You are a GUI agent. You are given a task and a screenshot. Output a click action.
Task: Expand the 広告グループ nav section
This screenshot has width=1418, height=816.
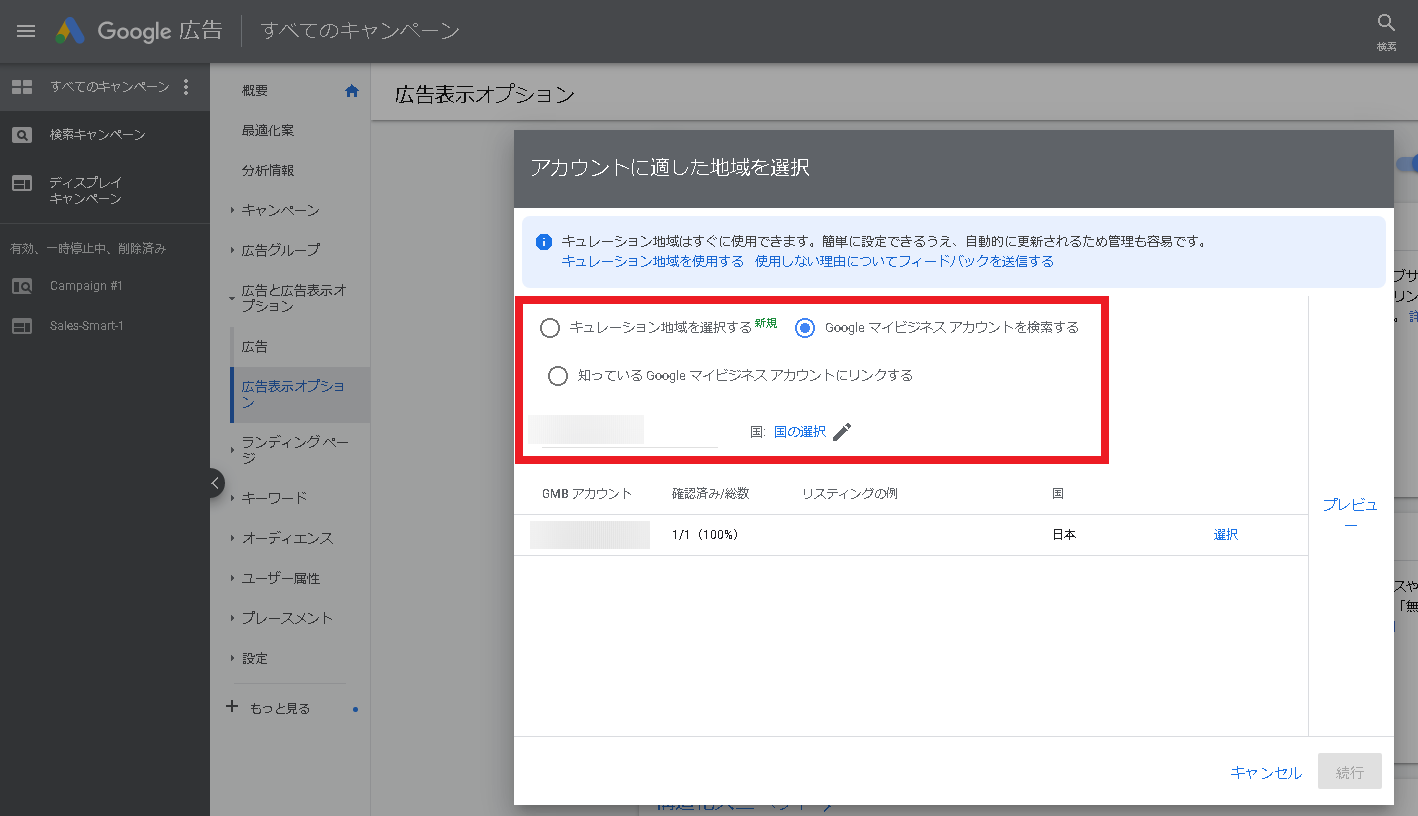(232, 250)
